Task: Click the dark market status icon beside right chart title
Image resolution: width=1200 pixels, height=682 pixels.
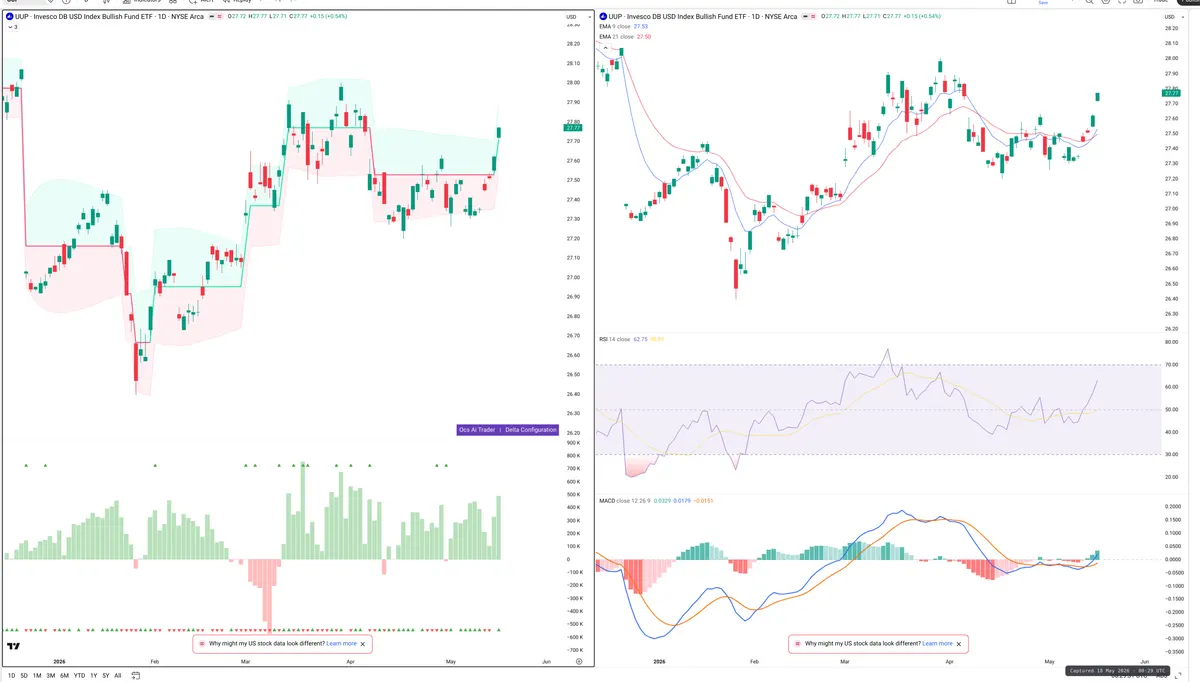Action: pyautogui.click(x=803, y=17)
